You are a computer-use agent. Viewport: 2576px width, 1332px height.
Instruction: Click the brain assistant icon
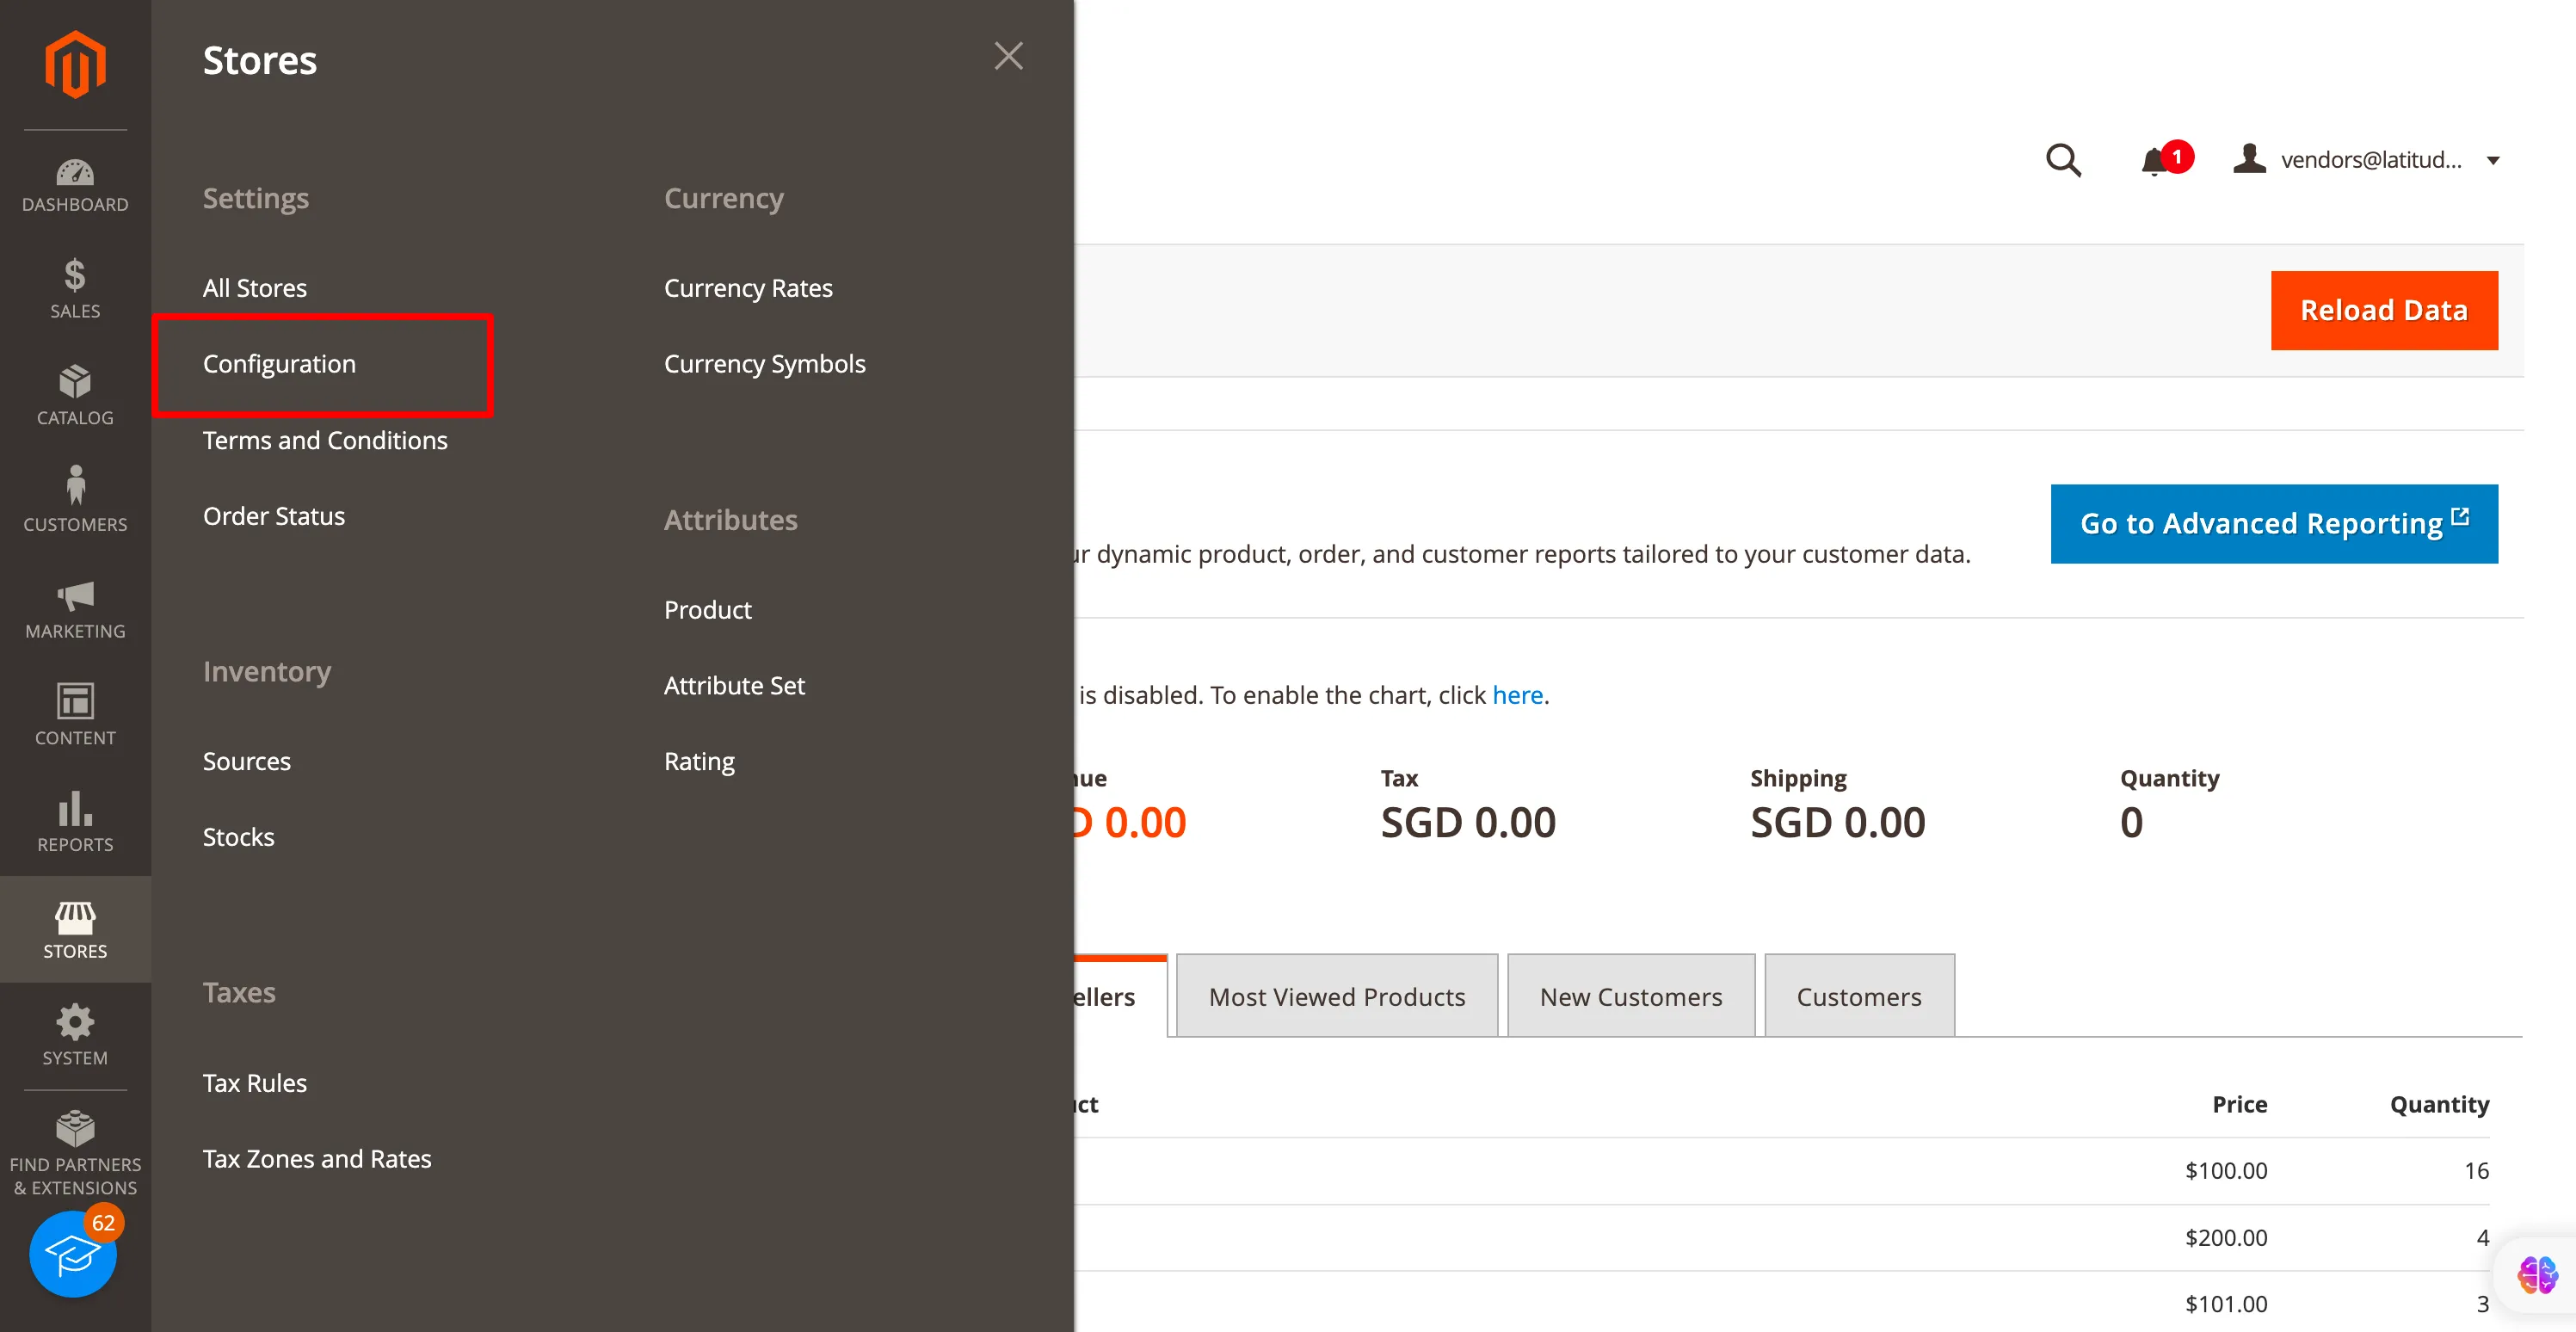point(2537,1275)
